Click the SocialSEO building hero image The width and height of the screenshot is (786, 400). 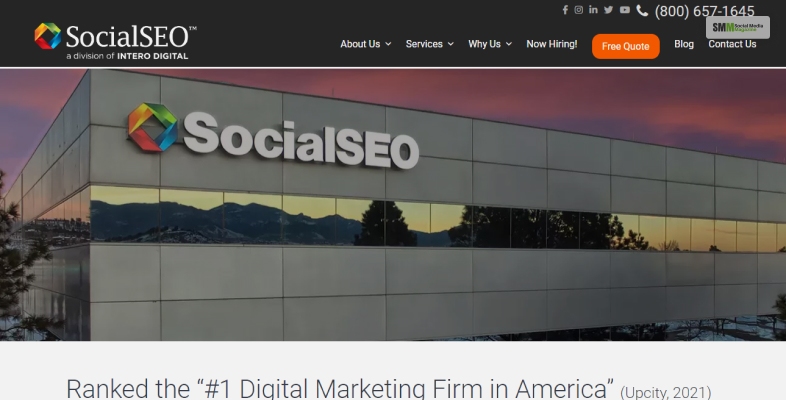tap(393, 205)
